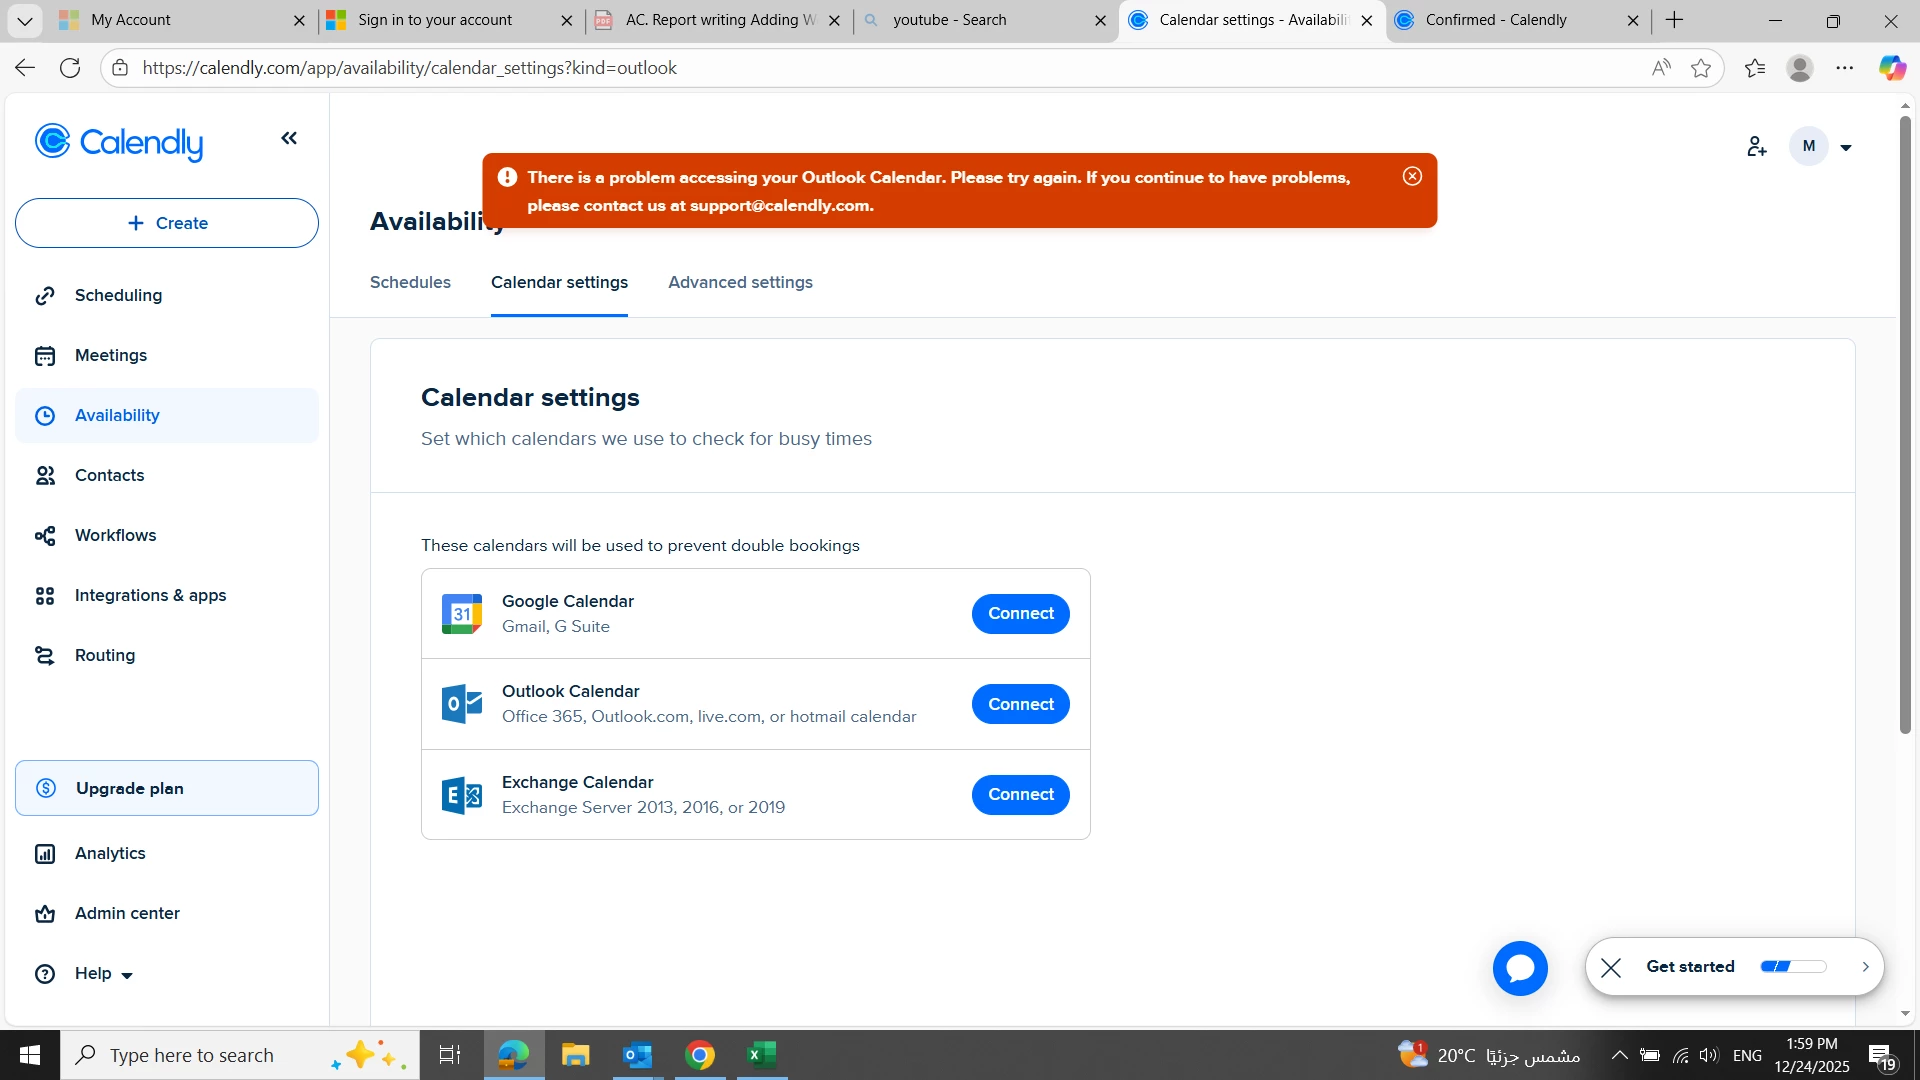
Task: Open Workflows from sidebar
Action: click(115, 535)
